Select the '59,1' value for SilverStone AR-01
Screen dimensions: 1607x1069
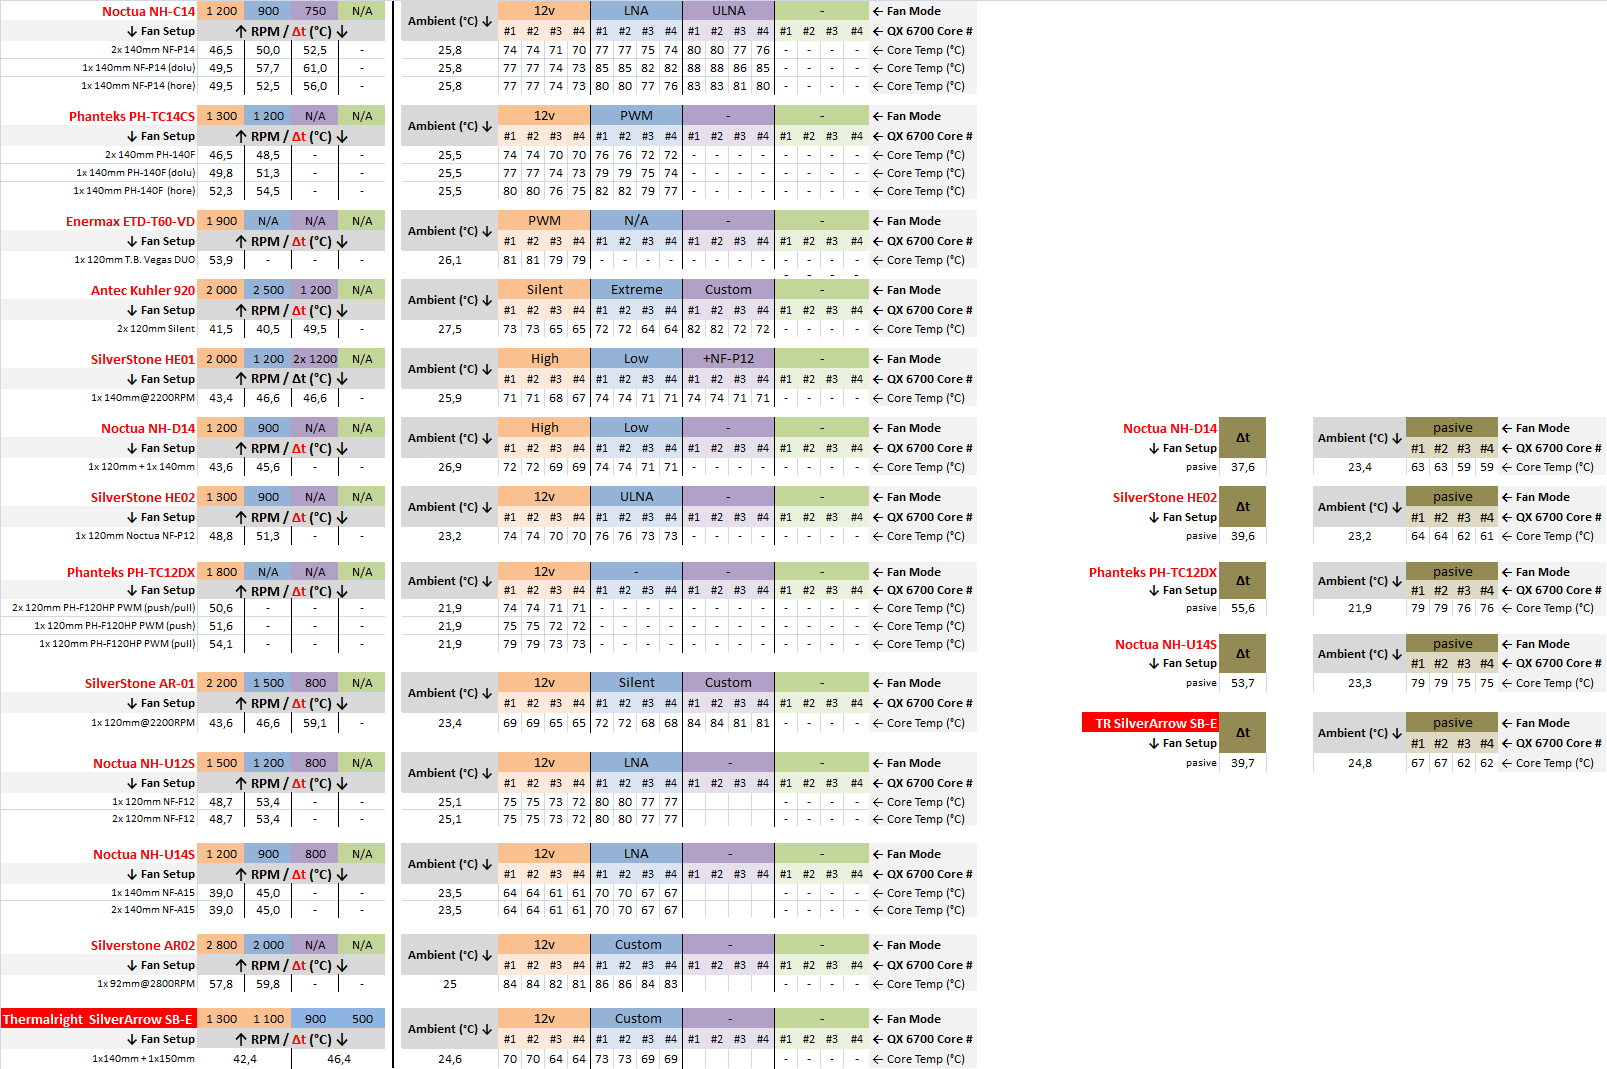pos(315,723)
